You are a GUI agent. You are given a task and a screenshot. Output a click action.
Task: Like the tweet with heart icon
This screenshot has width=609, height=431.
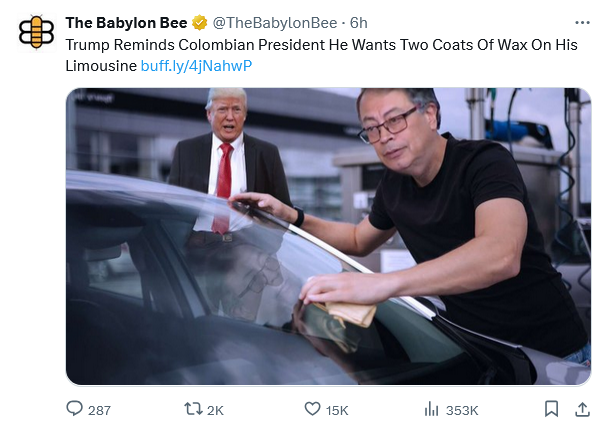coord(312,409)
